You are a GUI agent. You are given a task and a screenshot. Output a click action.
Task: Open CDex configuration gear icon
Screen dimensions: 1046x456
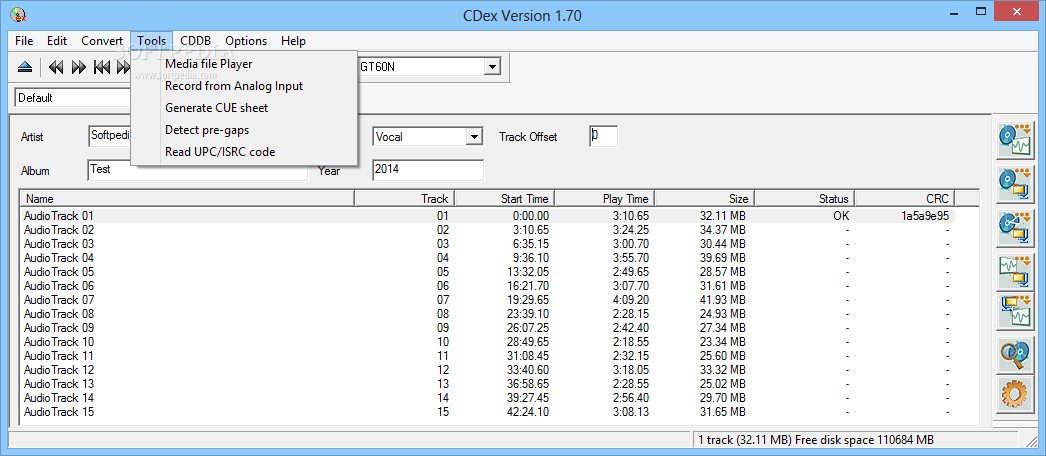[x=1013, y=393]
